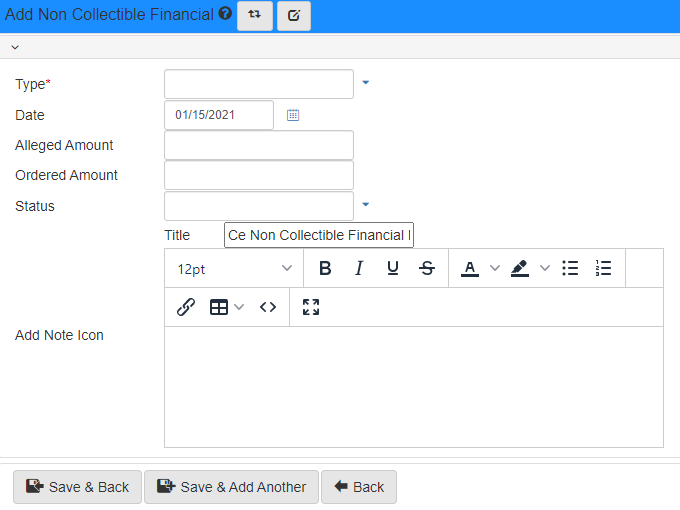Open the source code view icon
The image size is (680, 510).
pyautogui.click(x=268, y=307)
